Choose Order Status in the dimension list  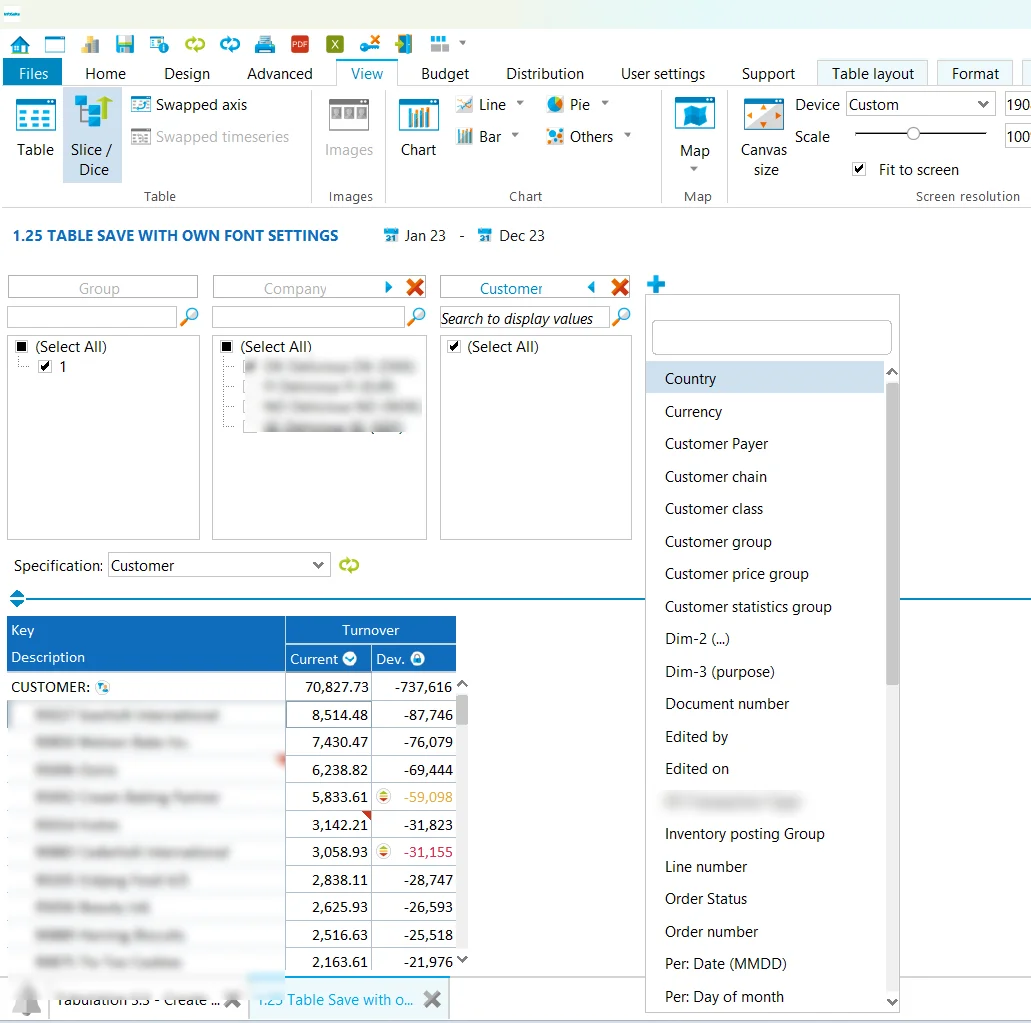[765, 899]
